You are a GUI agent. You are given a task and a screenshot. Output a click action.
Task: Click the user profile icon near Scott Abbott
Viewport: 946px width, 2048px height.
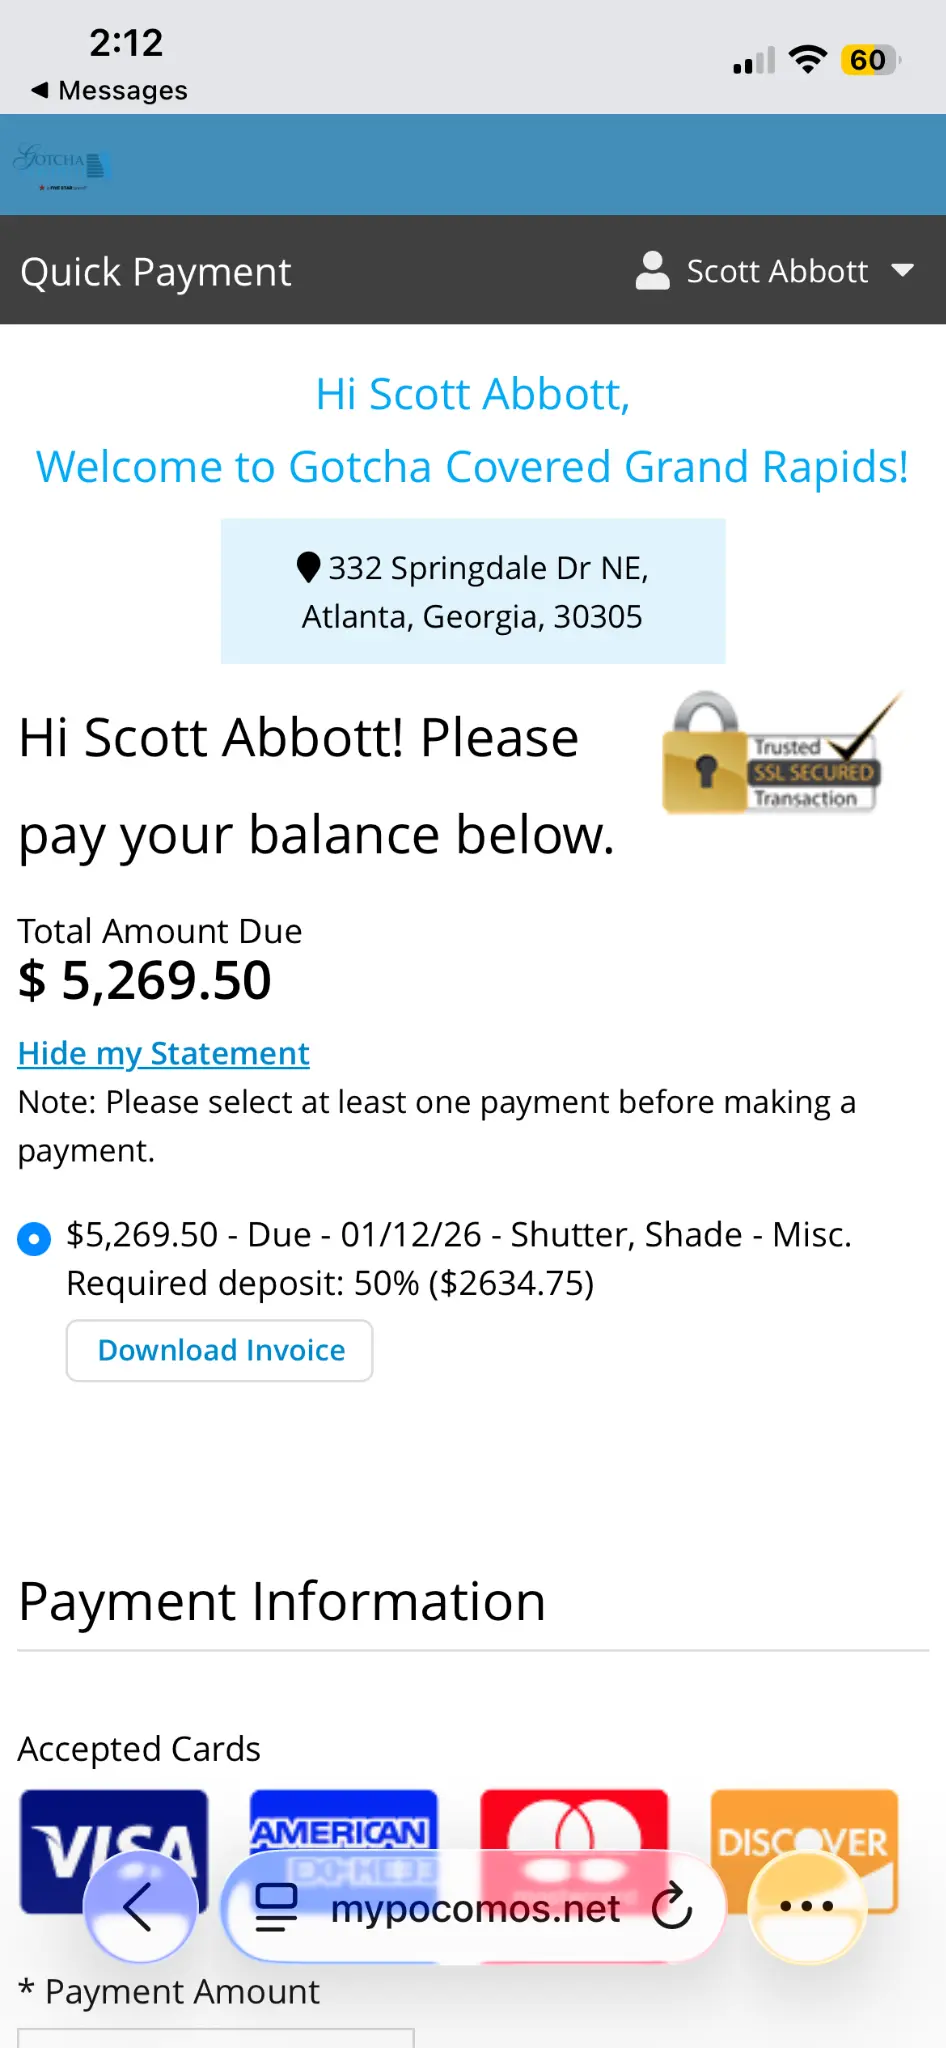651,270
